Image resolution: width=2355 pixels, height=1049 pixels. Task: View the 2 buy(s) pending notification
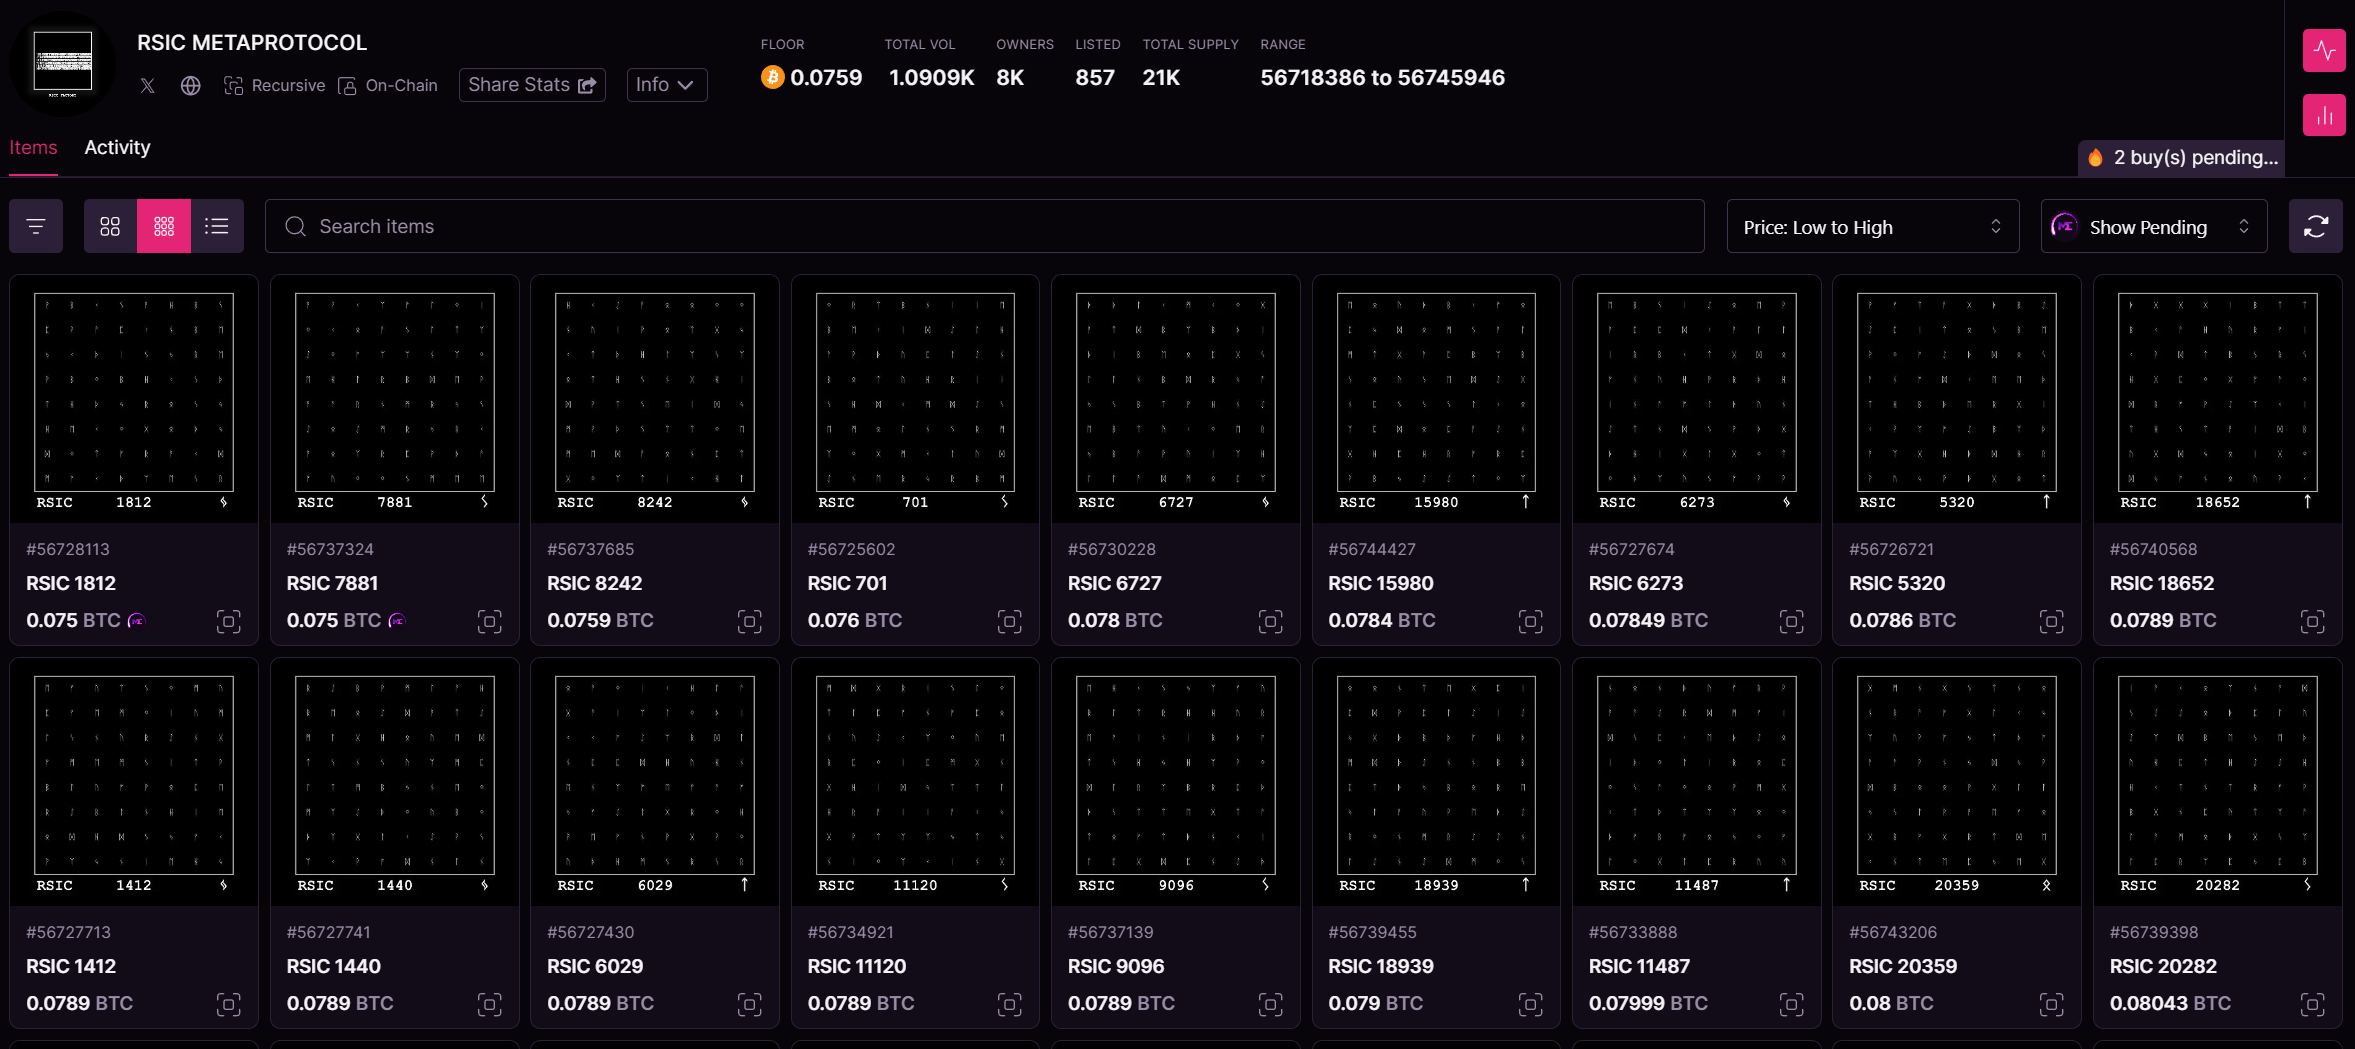coord(2182,158)
